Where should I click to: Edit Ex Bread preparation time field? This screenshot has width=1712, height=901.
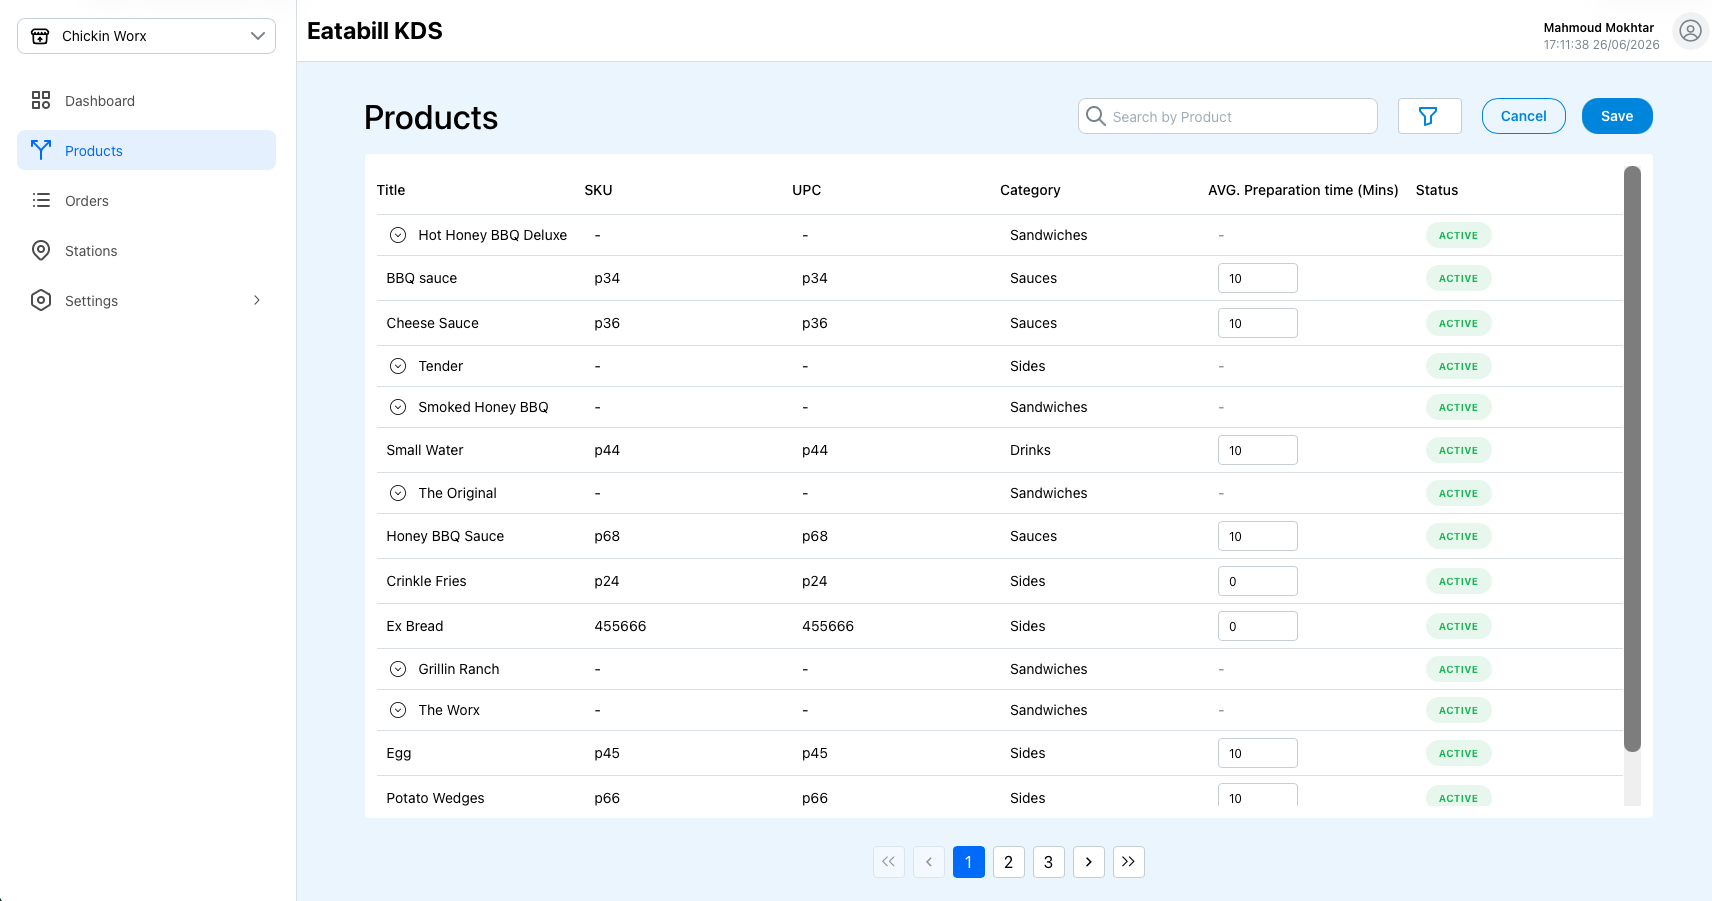(x=1257, y=626)
